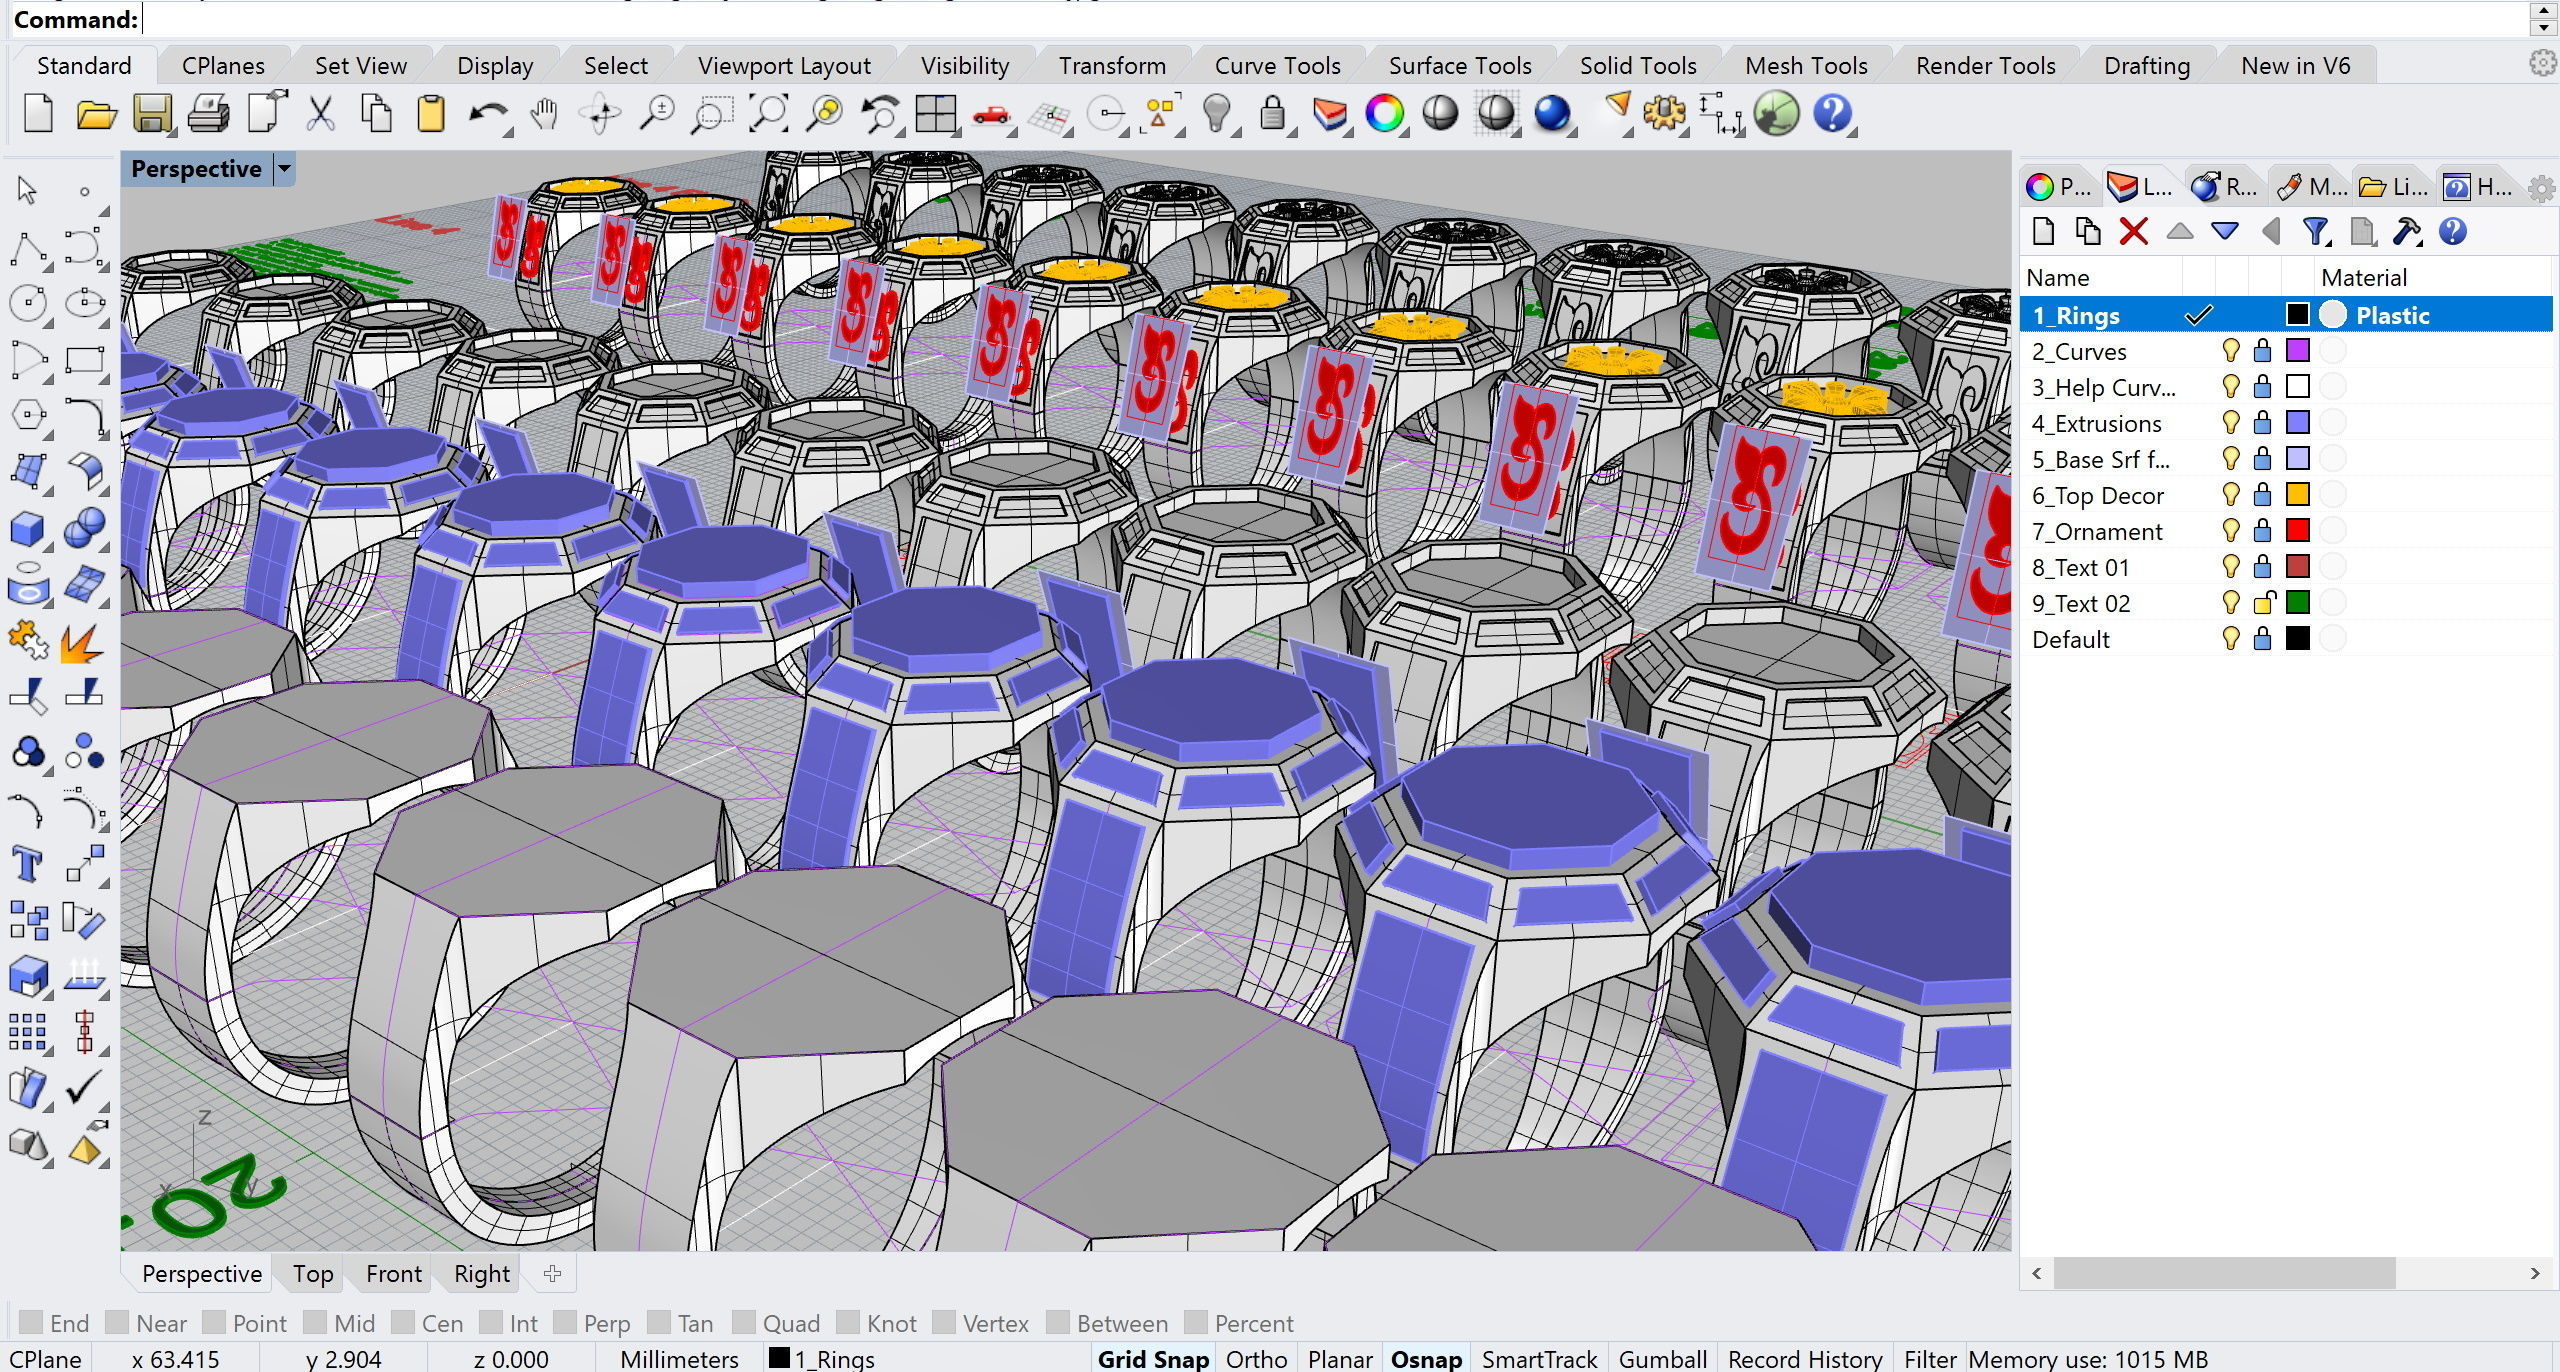Click the Zoom Extents icon
The image size is (2560, 1372).
(x=769, y=114)
